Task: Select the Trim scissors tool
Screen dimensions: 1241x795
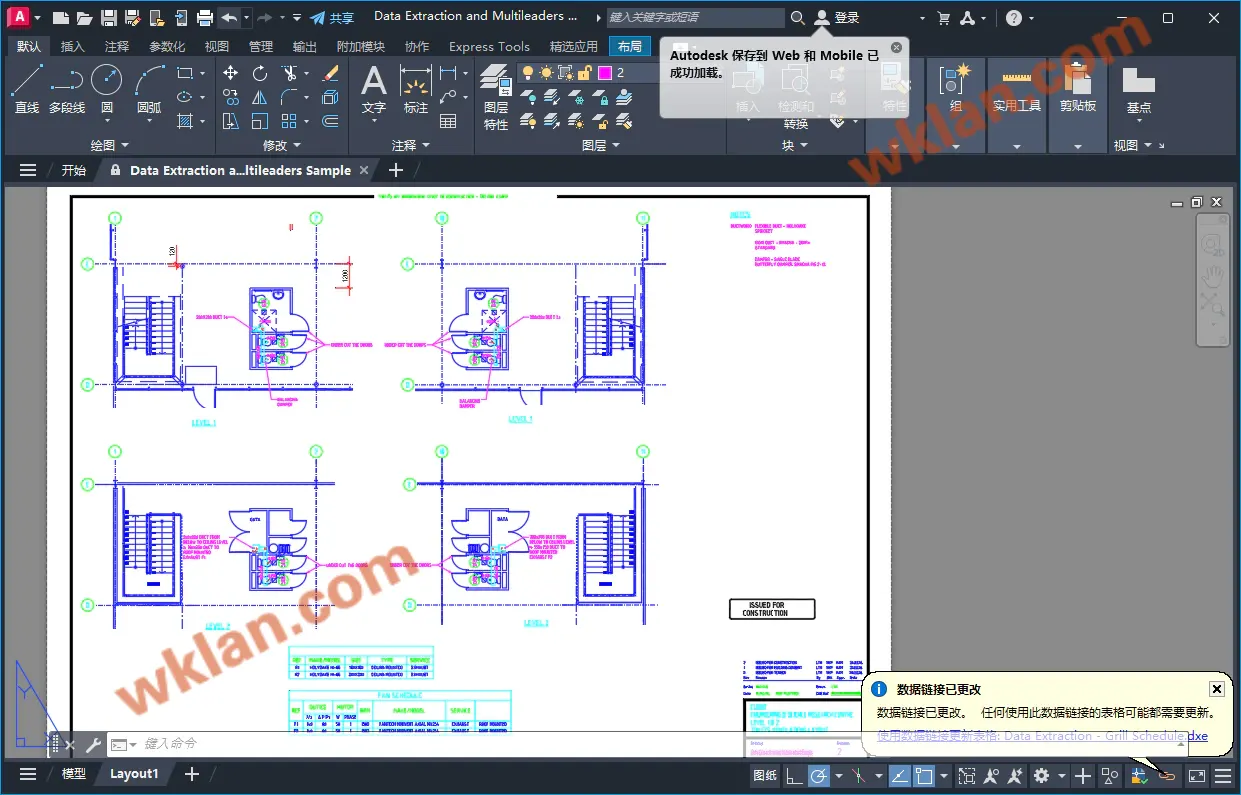Action: tap(289, 73)
